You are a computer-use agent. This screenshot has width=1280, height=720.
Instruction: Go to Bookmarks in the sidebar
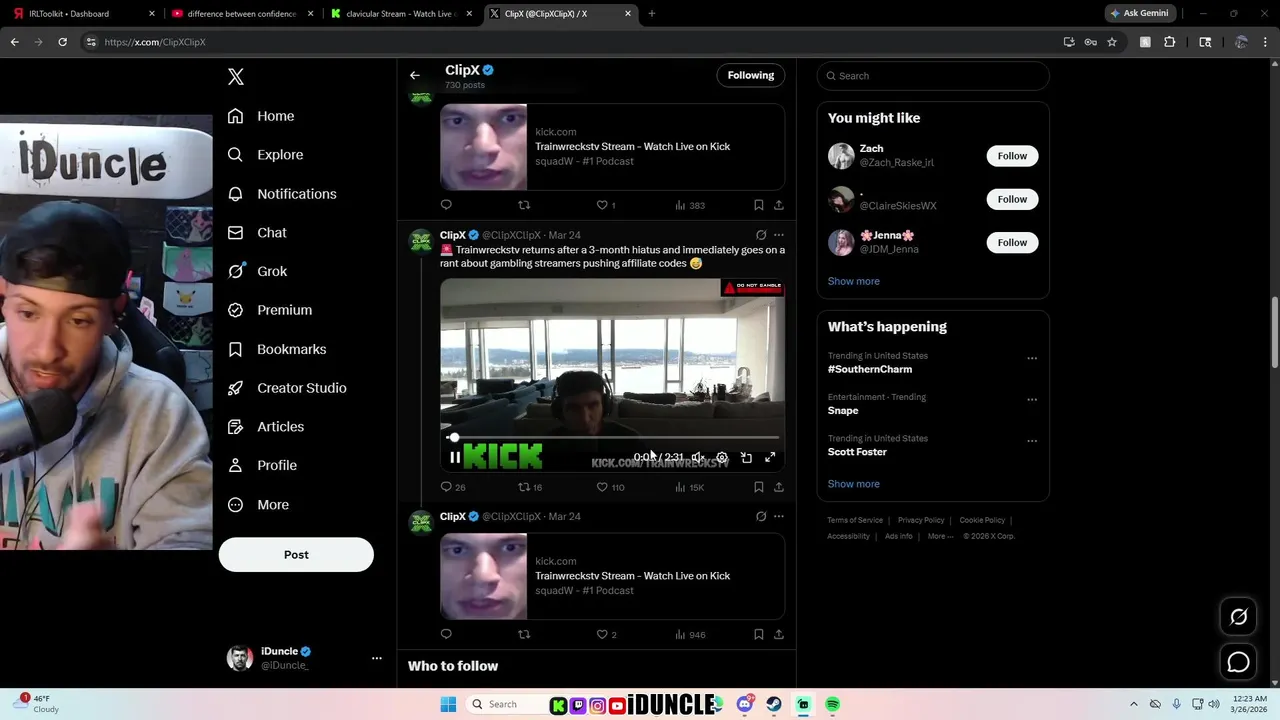(x=277, y=349)
